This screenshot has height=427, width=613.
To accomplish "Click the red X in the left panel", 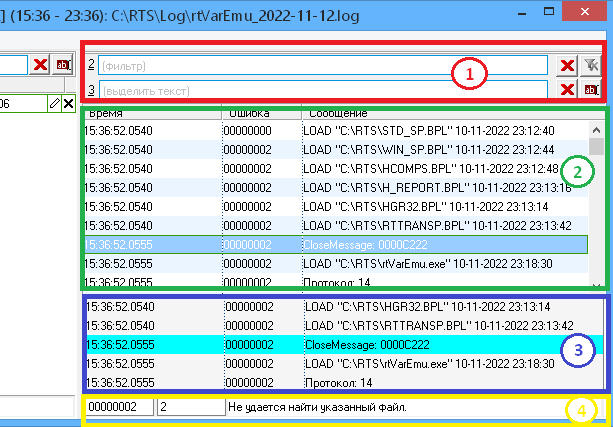I will click(x=40, y=65).
